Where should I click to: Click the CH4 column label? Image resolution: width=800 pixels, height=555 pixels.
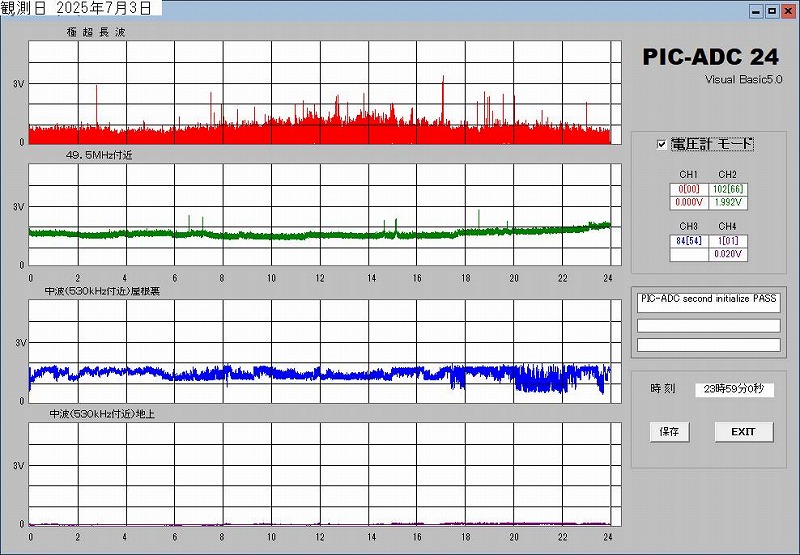coord(728,226)
